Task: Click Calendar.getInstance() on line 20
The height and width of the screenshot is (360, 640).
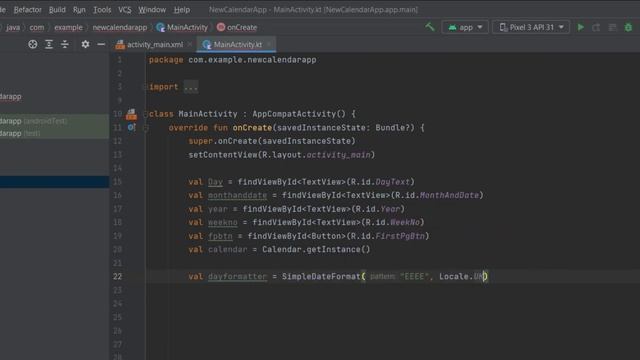Action: (x=316, y=249)
